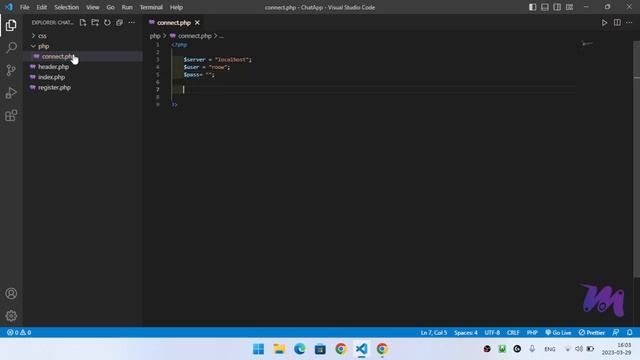Open register.php in the file tree
This screenshot has width=640, height=360.
pyautogui.click(x=83, y=87)
